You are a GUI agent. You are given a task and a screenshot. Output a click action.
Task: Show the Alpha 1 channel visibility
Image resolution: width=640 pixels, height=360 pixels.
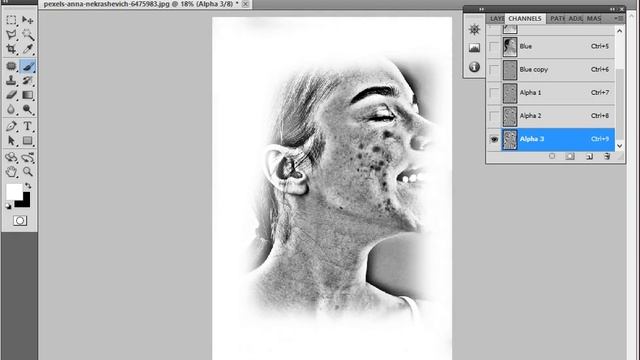click(x=494, y=93)
